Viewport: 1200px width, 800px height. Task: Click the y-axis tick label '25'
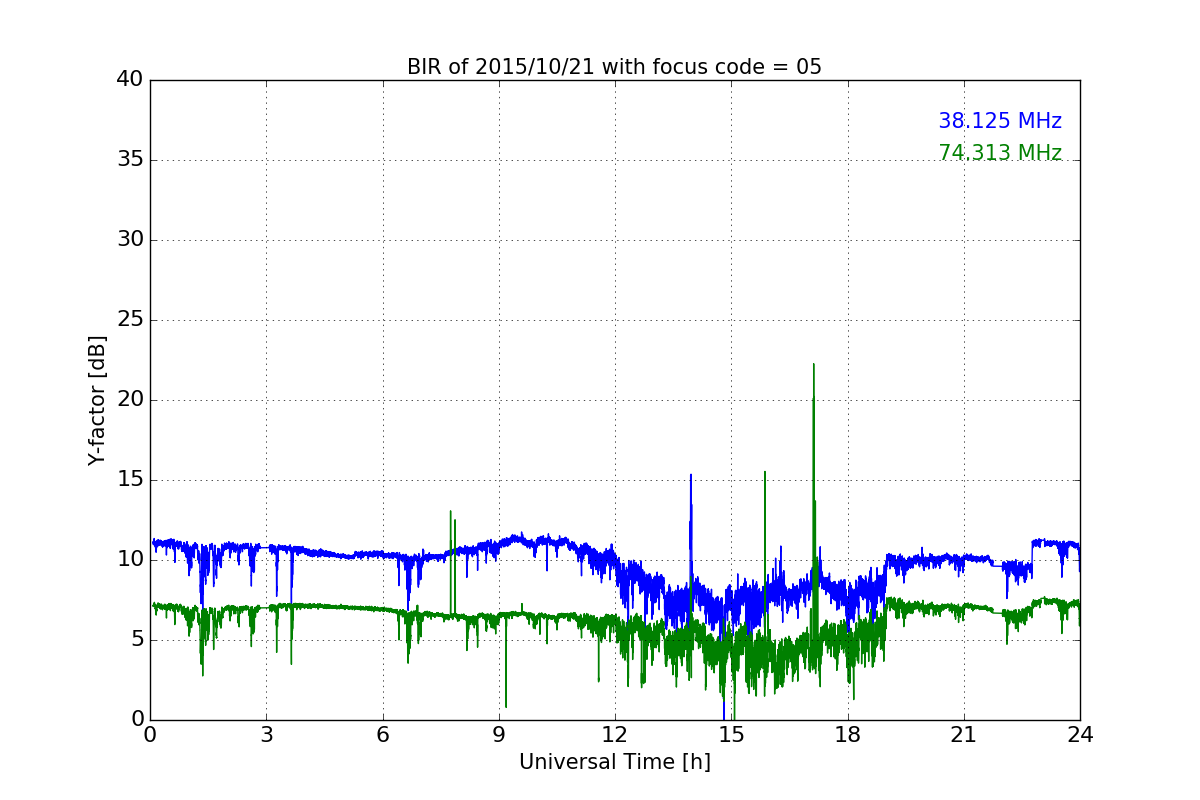[130, 320]
